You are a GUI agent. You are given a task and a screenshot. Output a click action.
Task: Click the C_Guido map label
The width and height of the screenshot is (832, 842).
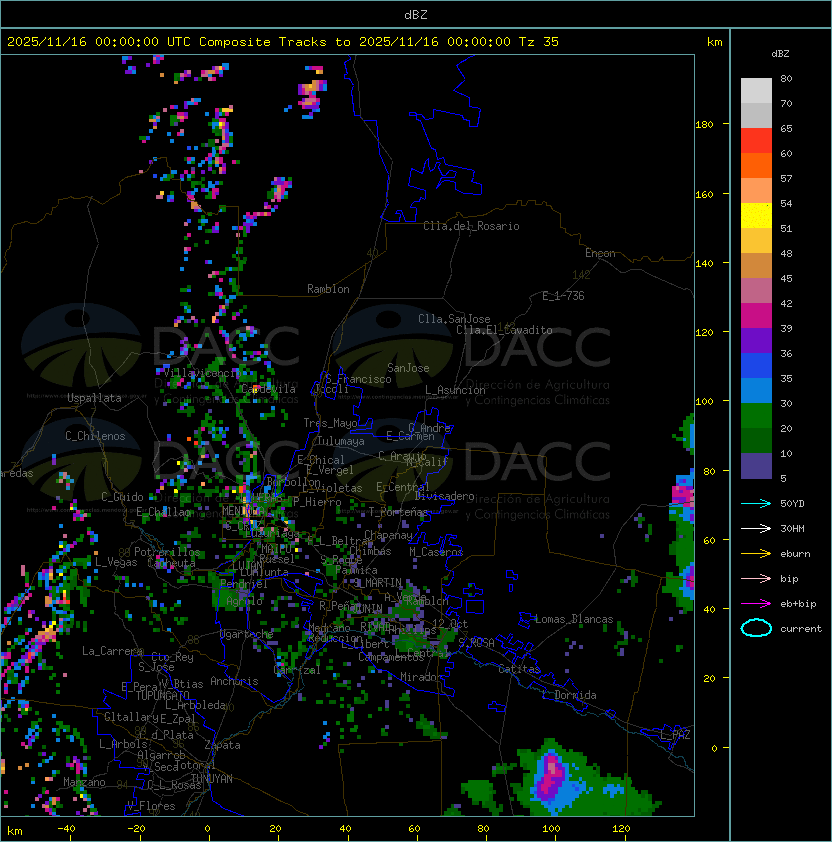(x=122, y=497)
